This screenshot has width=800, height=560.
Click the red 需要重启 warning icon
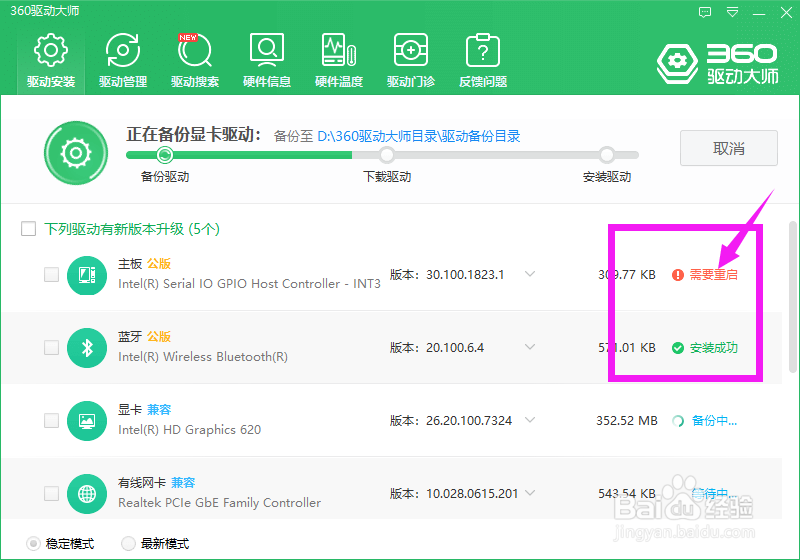click(678, 275)
